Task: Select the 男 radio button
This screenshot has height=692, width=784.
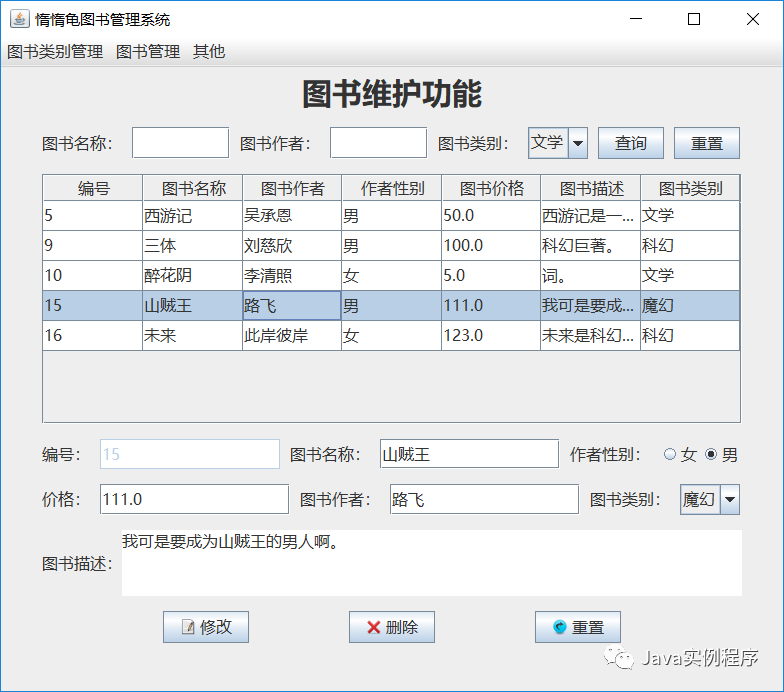Action: pyautogui.click(x=711, y=454)
